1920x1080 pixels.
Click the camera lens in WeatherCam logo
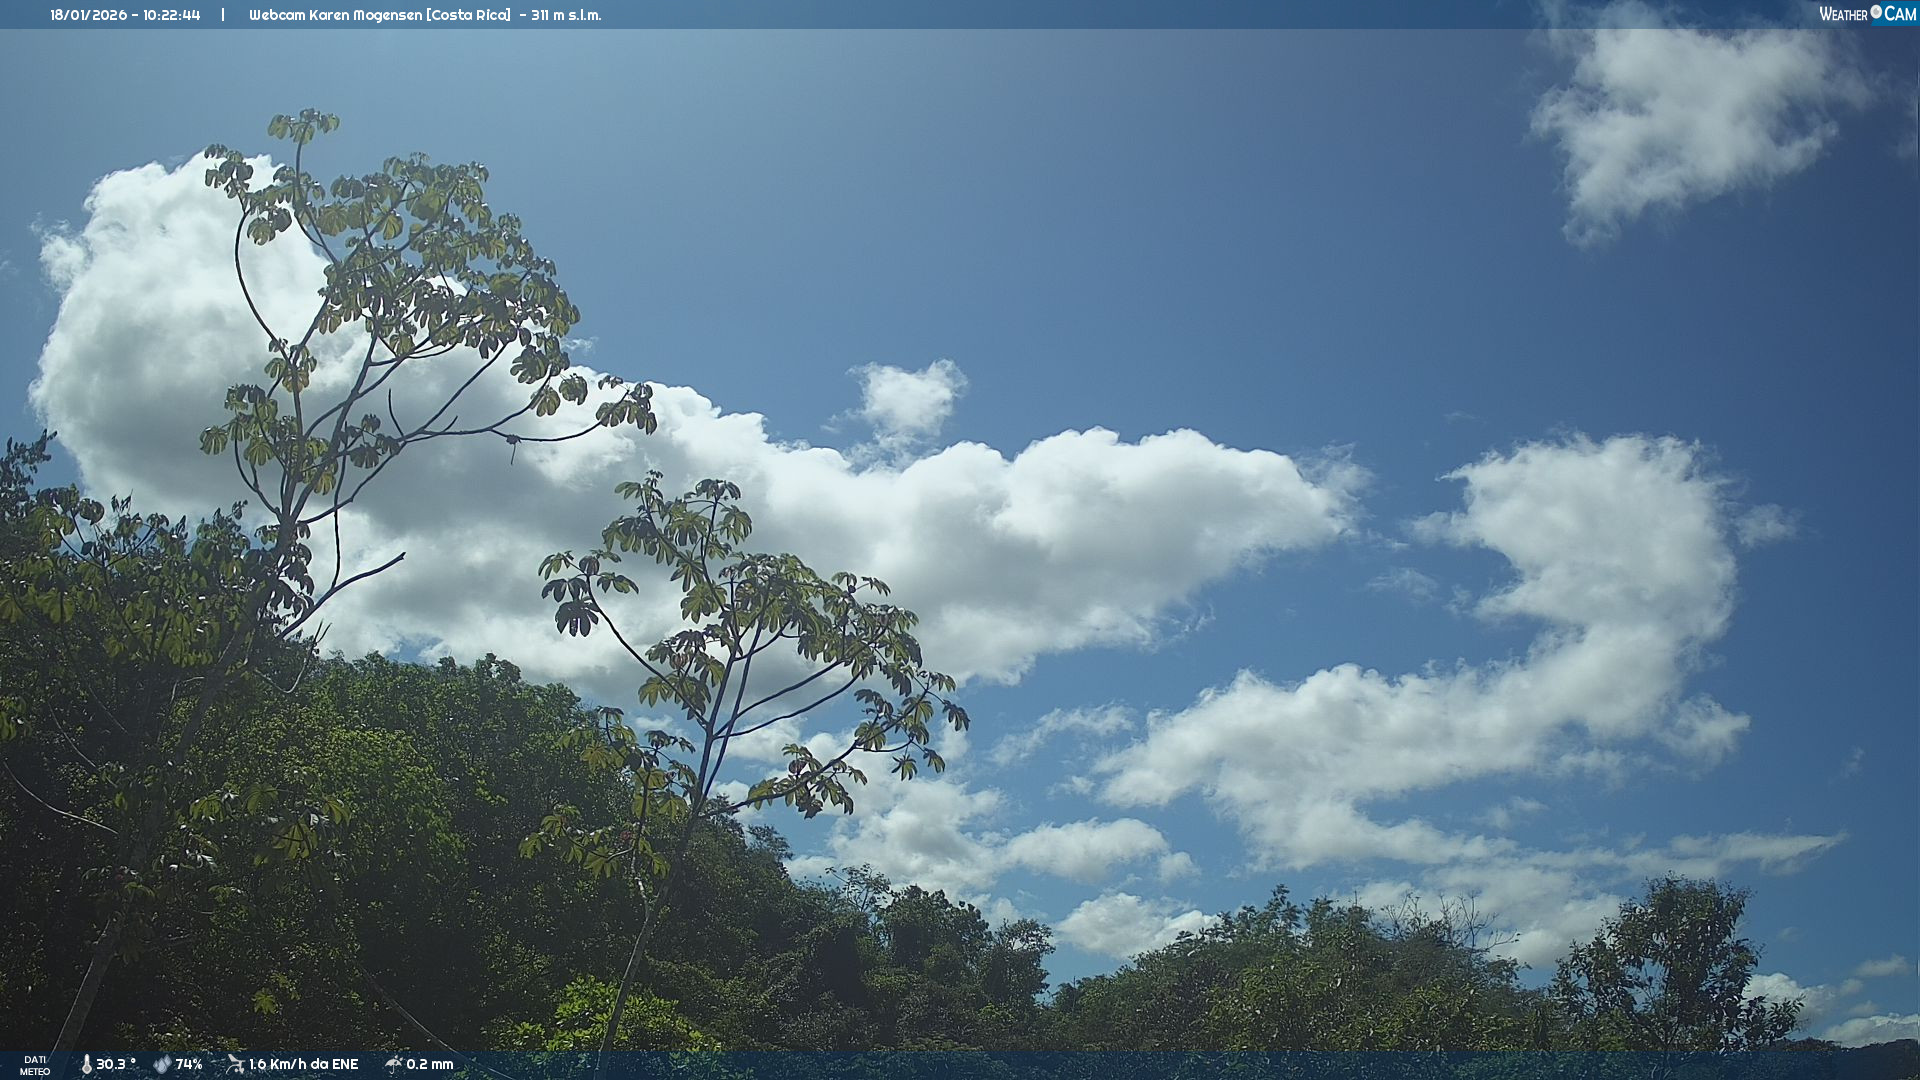point(1876,12)
